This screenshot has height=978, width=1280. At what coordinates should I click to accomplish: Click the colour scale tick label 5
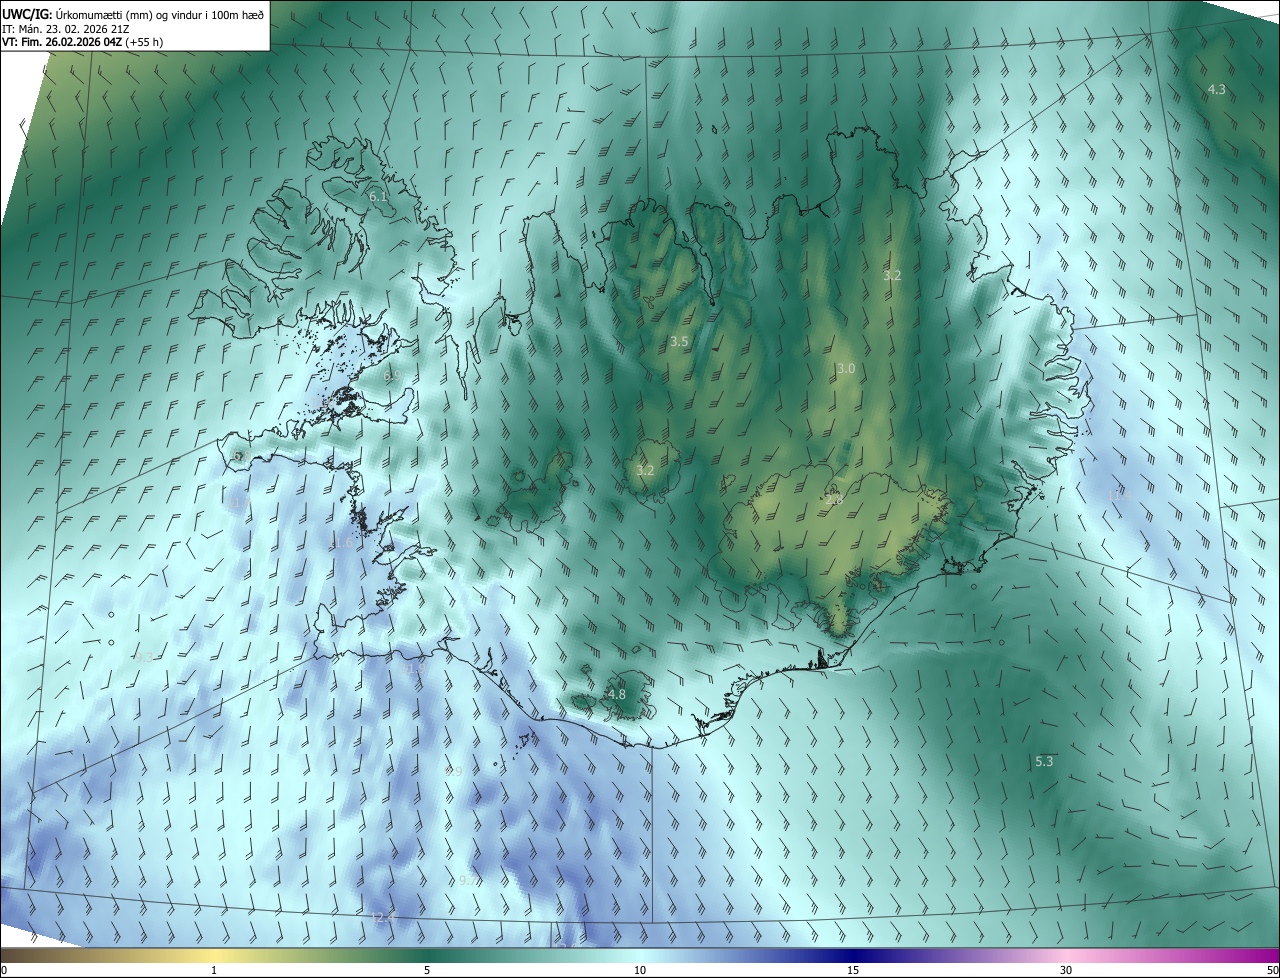(x=427, y=971)
